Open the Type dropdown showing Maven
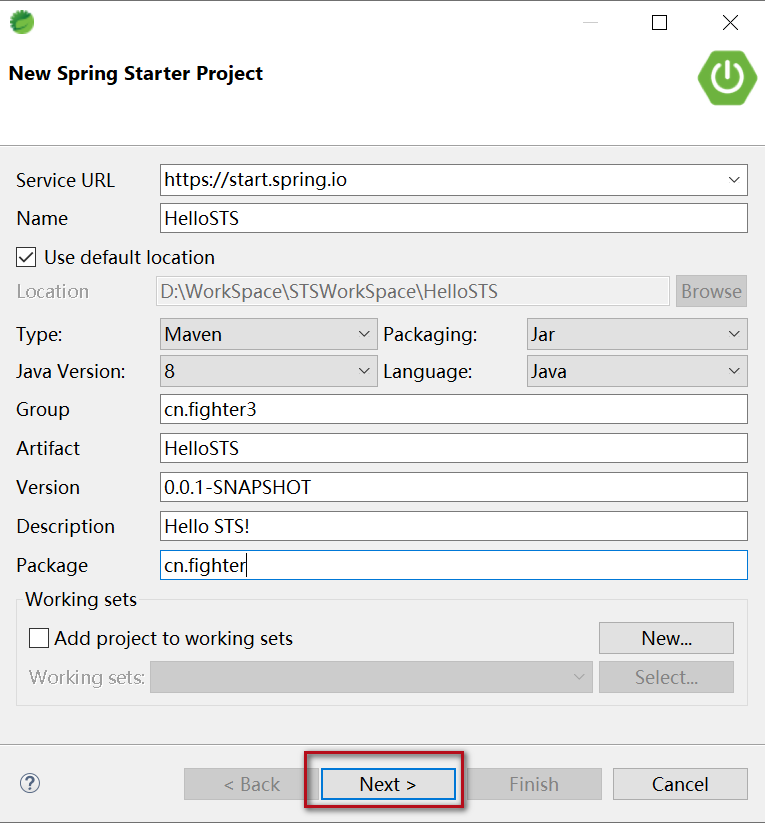Image resolution: width=765 pixels, height=823 pixels. 268,333
